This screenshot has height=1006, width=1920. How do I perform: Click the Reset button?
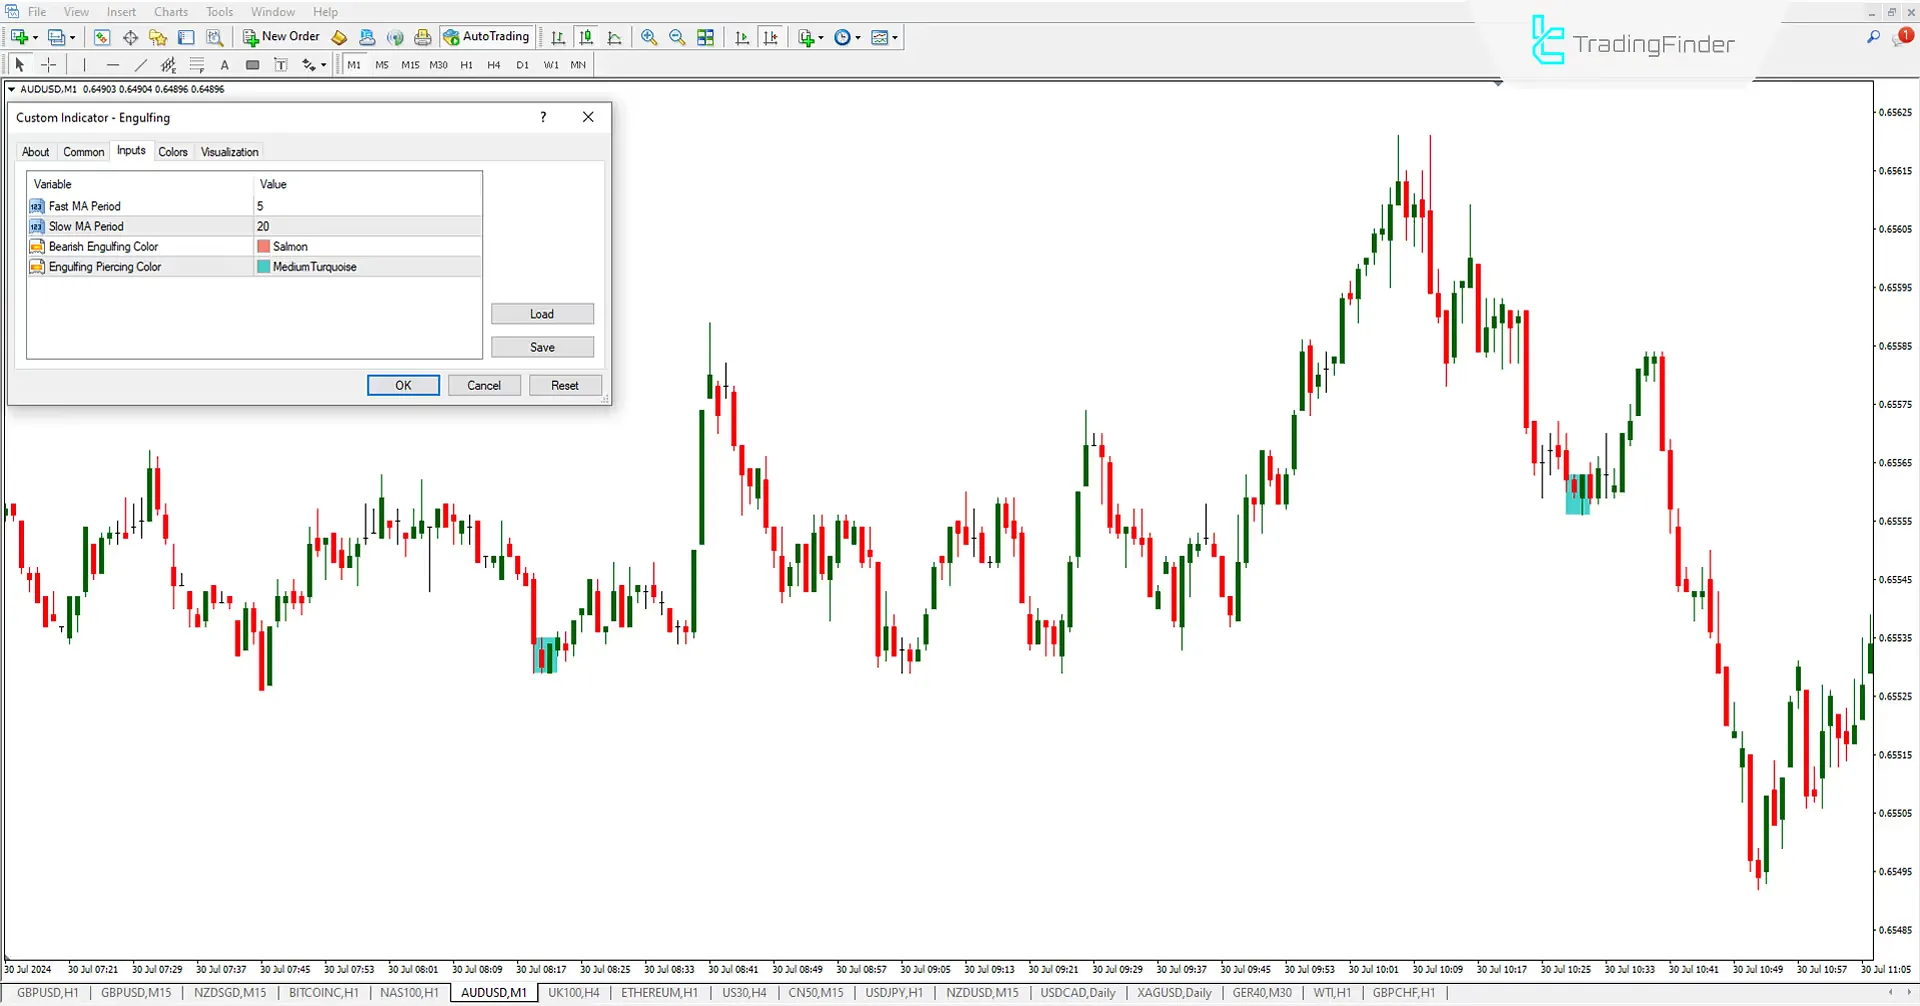pos(564,386)
